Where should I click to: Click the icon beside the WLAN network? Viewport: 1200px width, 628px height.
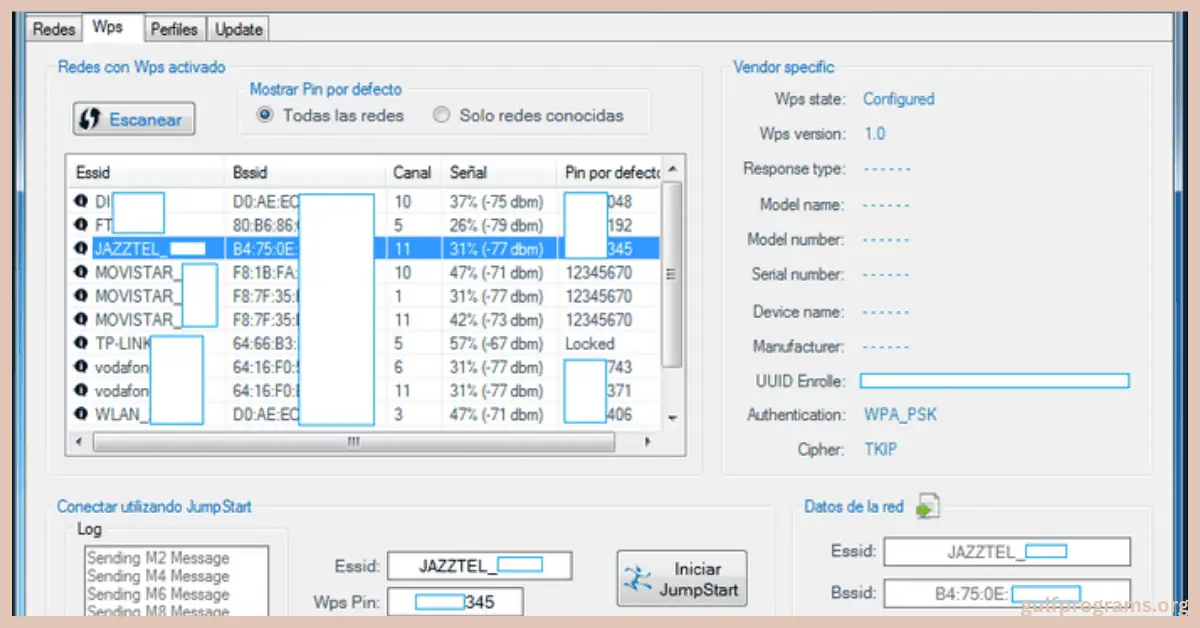81,414
